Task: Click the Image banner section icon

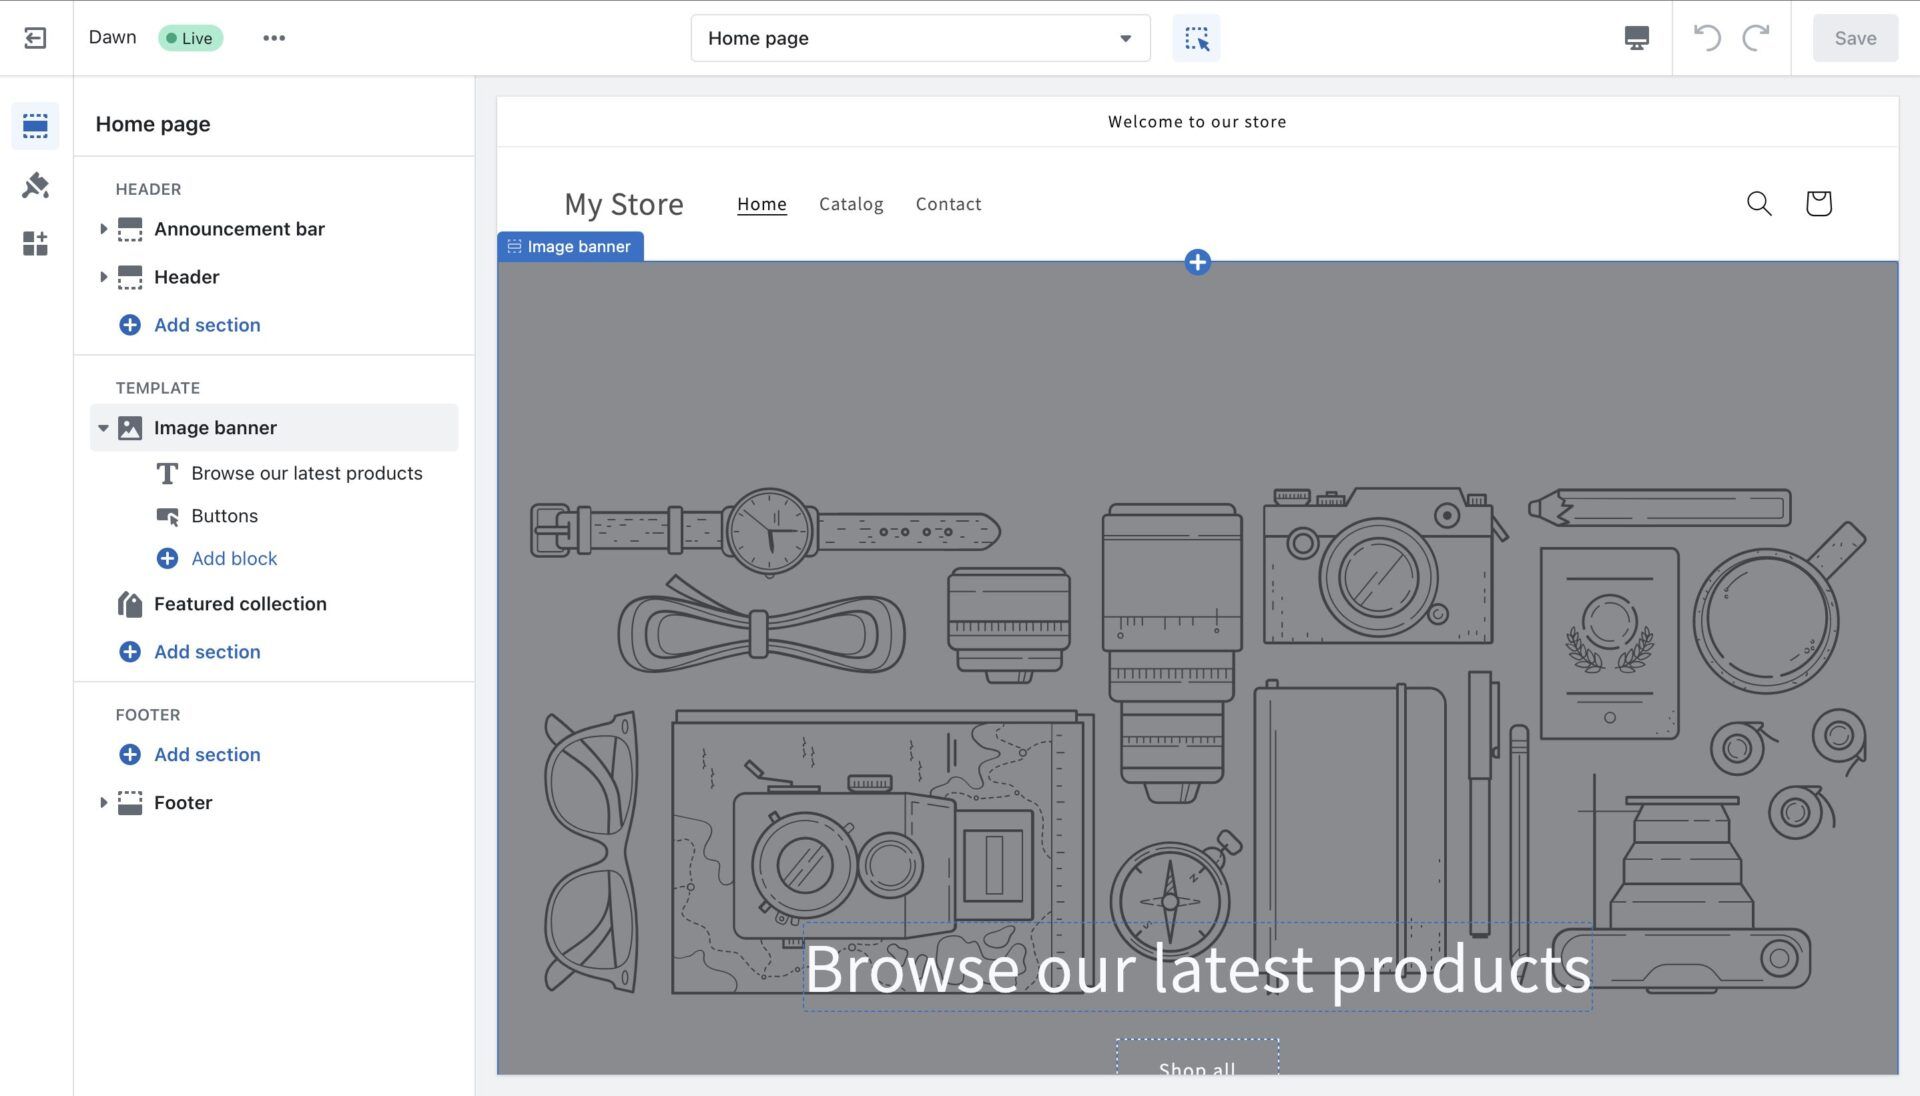Action: point(130,428)
